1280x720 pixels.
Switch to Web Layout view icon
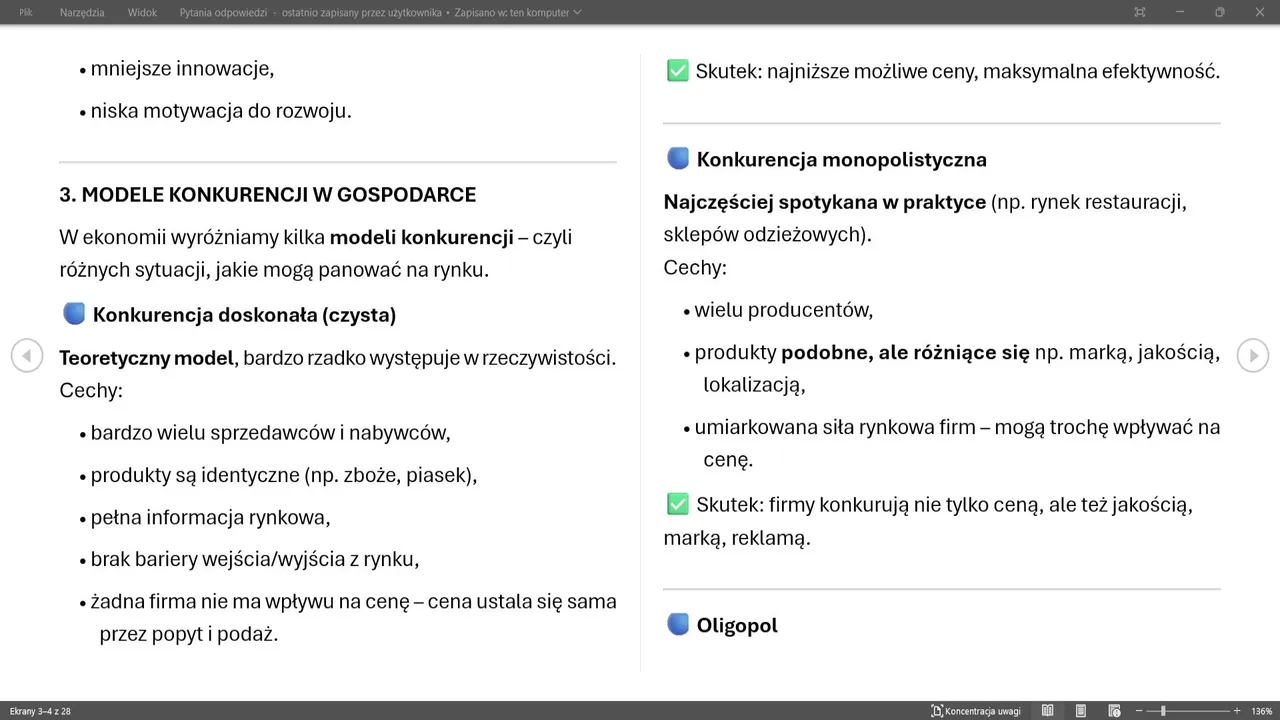1114,711
